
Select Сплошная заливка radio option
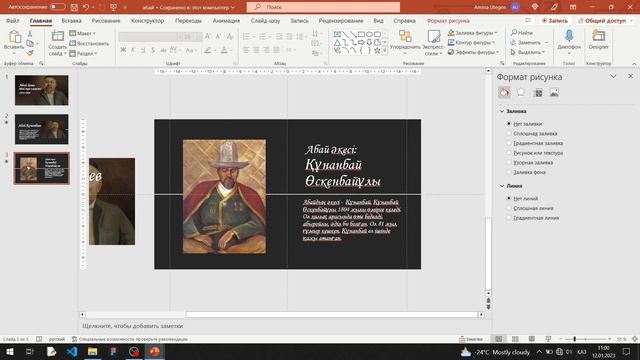pos(509,133)
